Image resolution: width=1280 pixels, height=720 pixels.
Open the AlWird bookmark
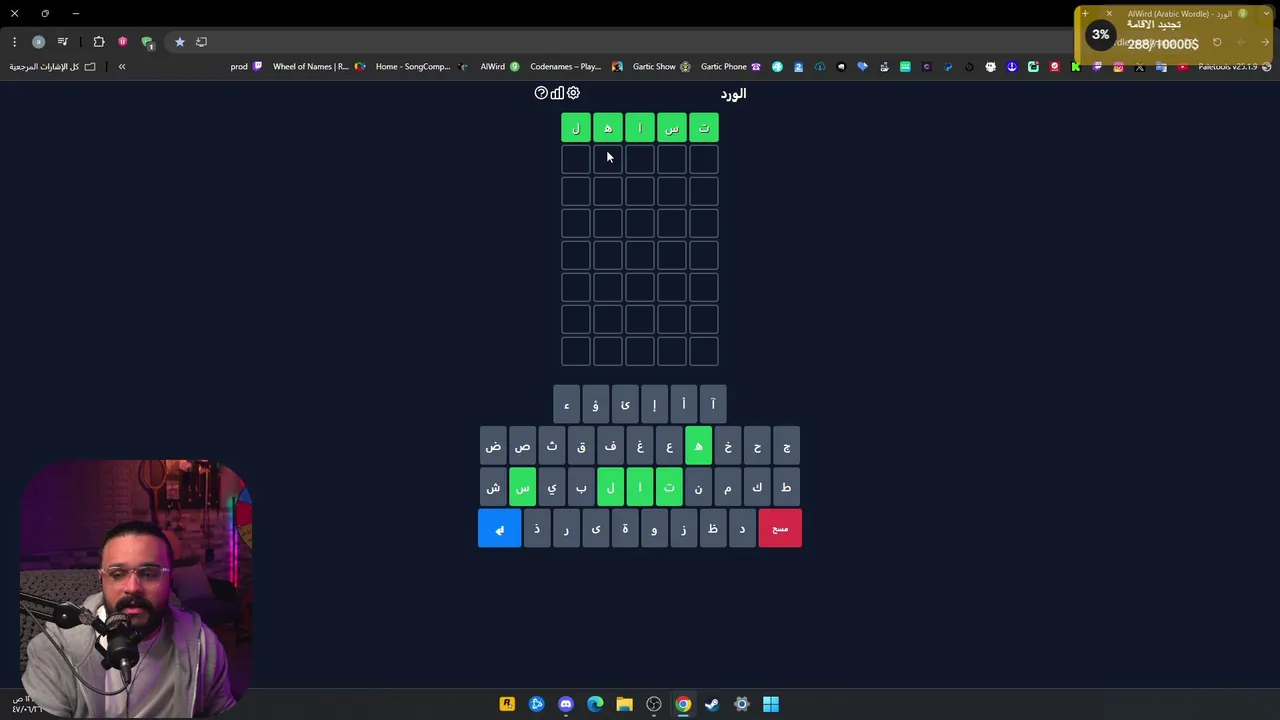coord(500,67)
